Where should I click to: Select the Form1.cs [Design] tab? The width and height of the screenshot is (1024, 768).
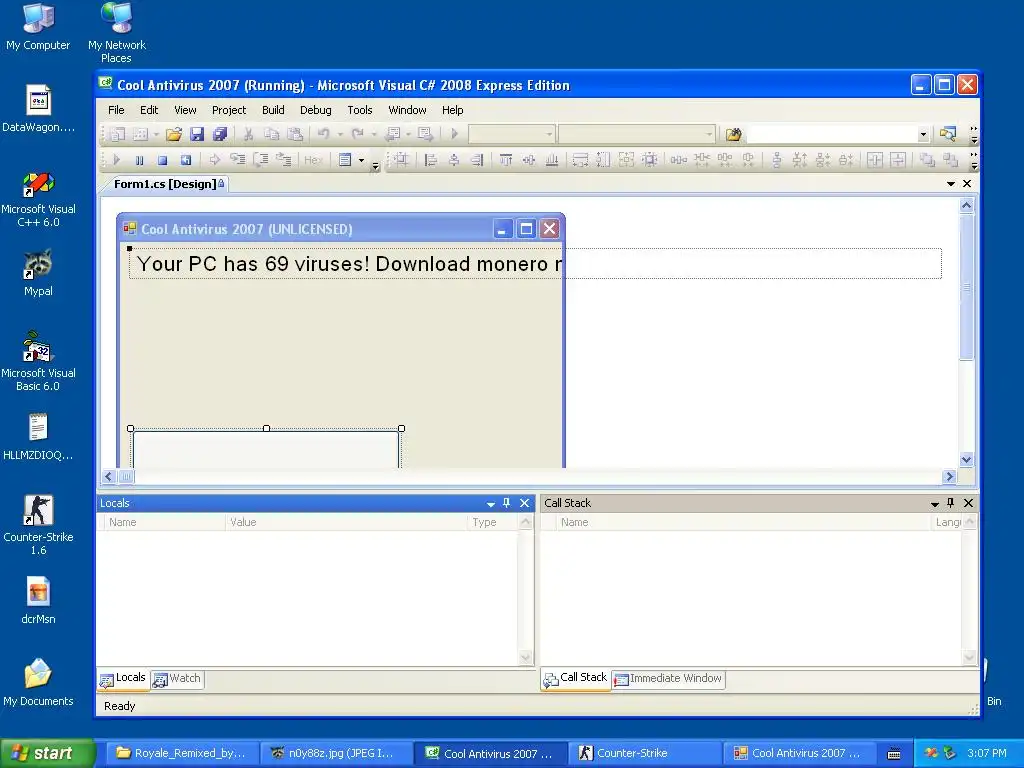click(165, 184)
